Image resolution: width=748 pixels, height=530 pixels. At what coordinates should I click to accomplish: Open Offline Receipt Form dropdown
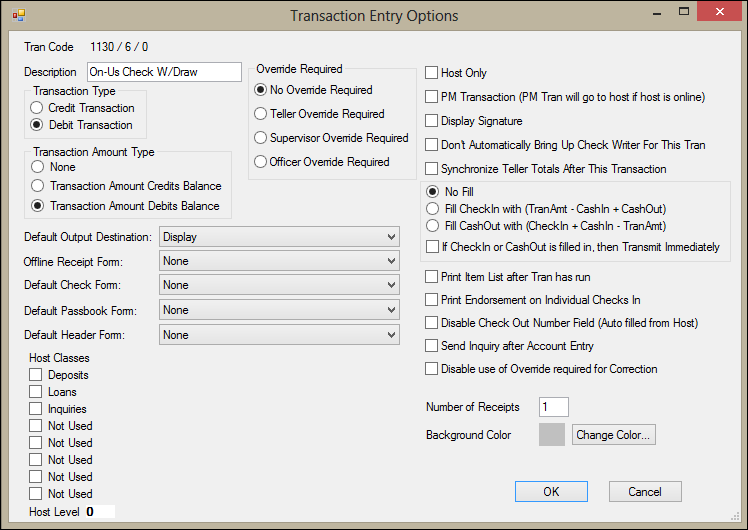[x=279, y=261]
